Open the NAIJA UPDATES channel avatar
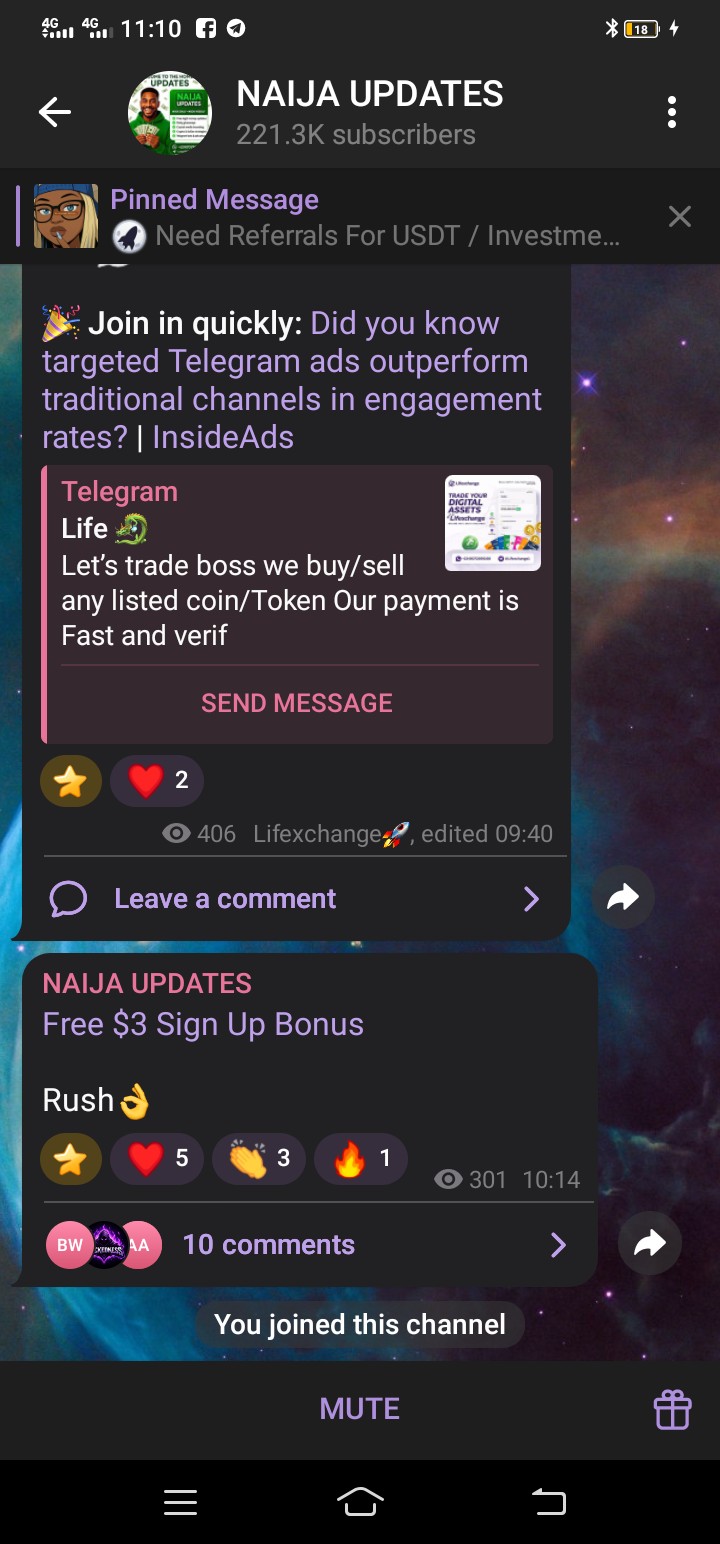 pos(170,113)
